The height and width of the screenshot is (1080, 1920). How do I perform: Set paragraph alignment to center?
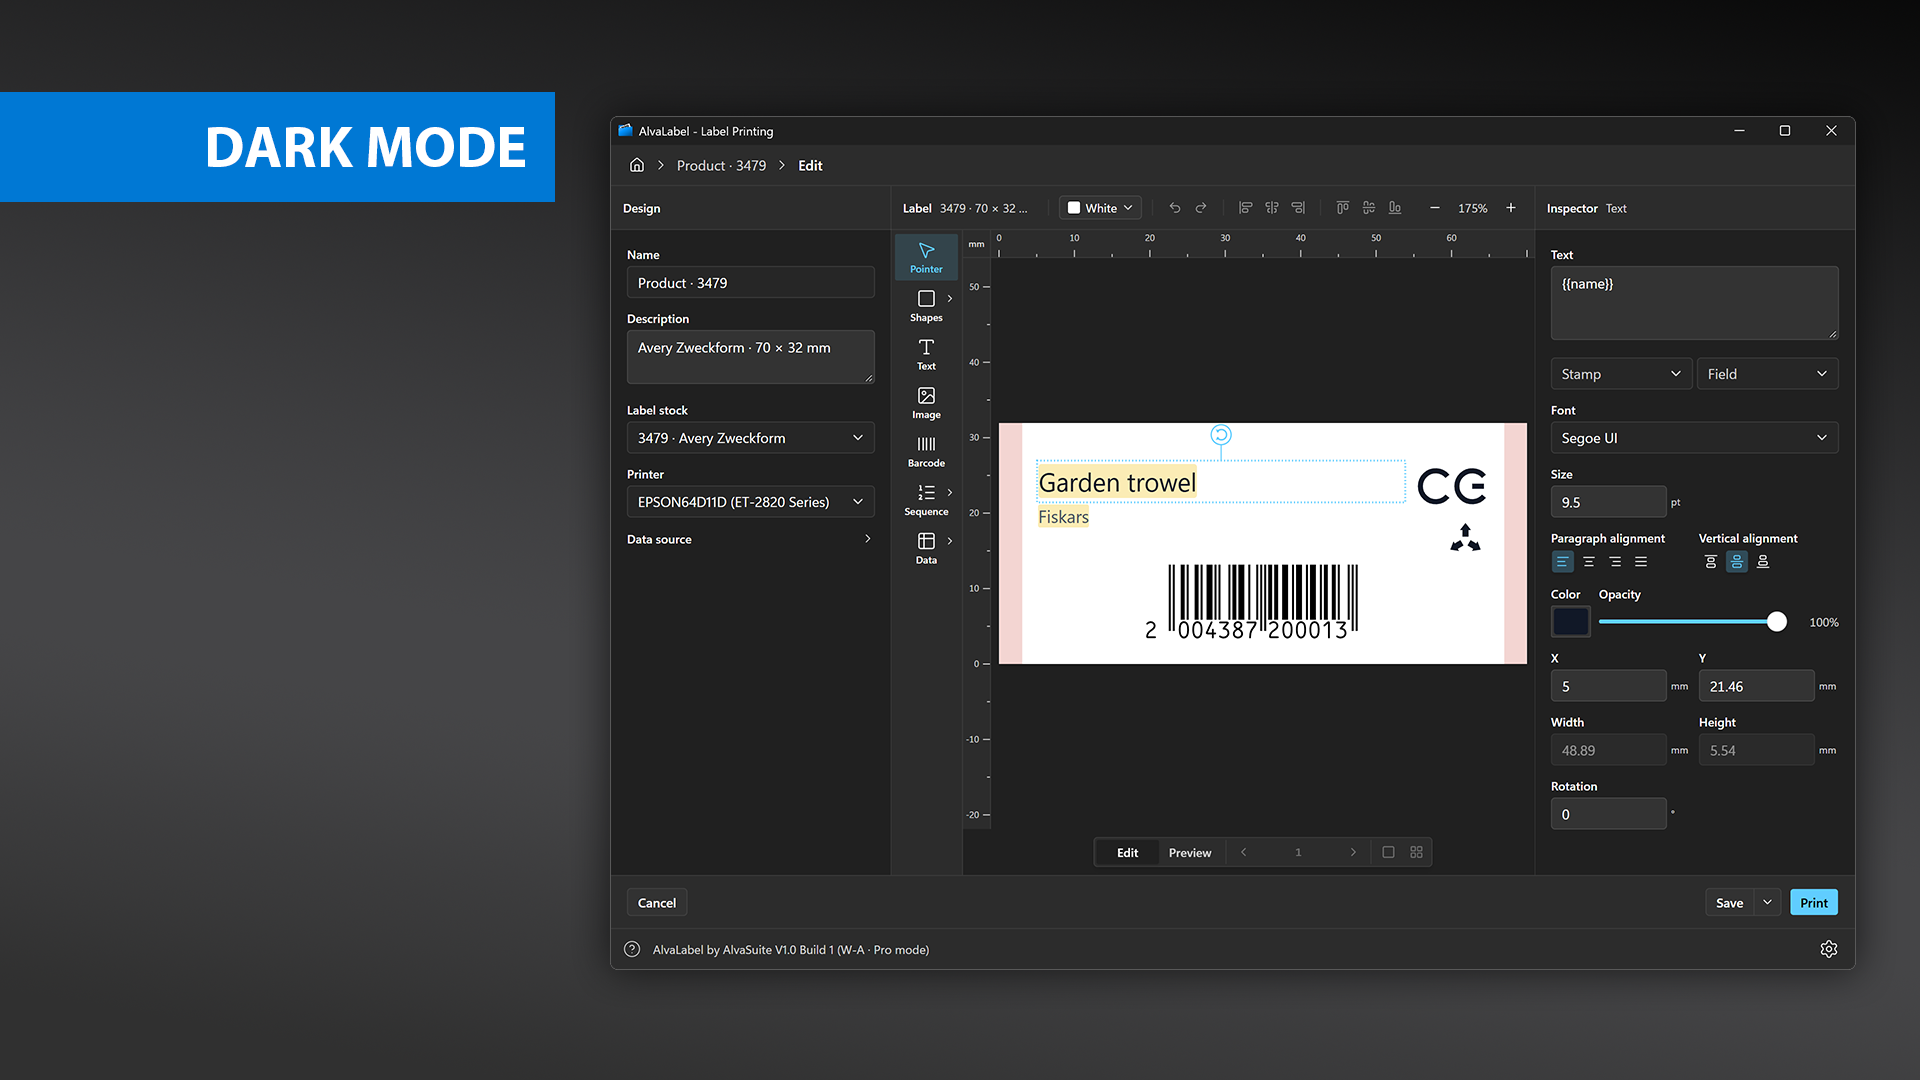click(1589, 562)
